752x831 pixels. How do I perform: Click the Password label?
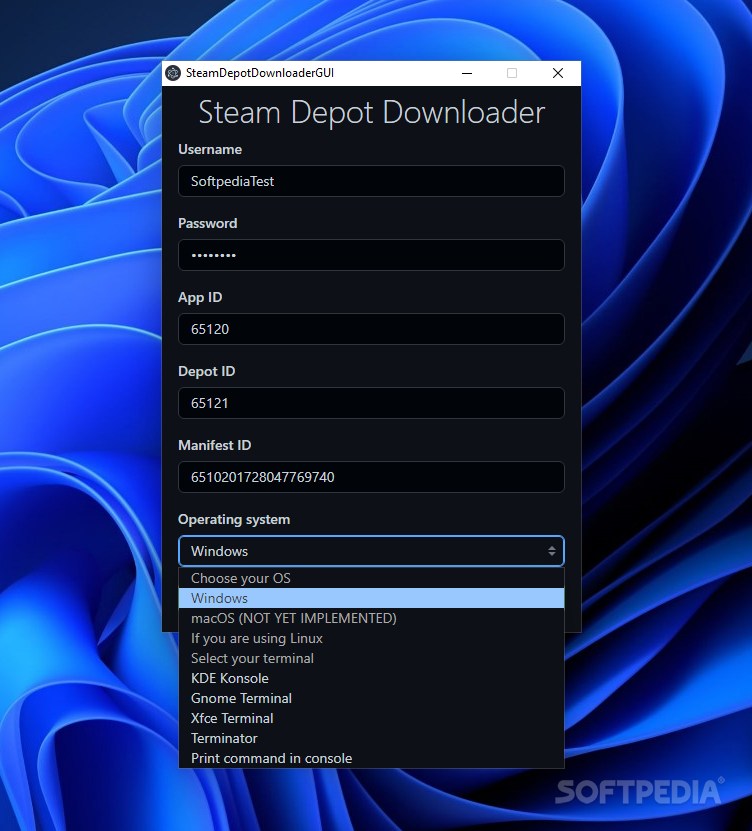pos(208,224)
